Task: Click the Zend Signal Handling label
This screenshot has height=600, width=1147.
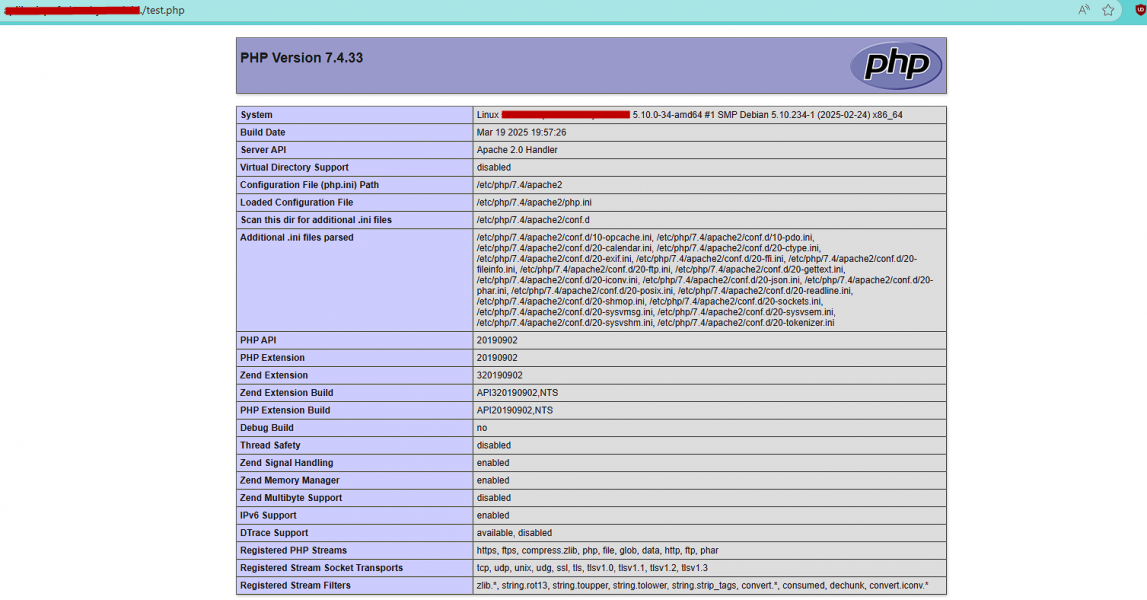Action: point(286,463)
